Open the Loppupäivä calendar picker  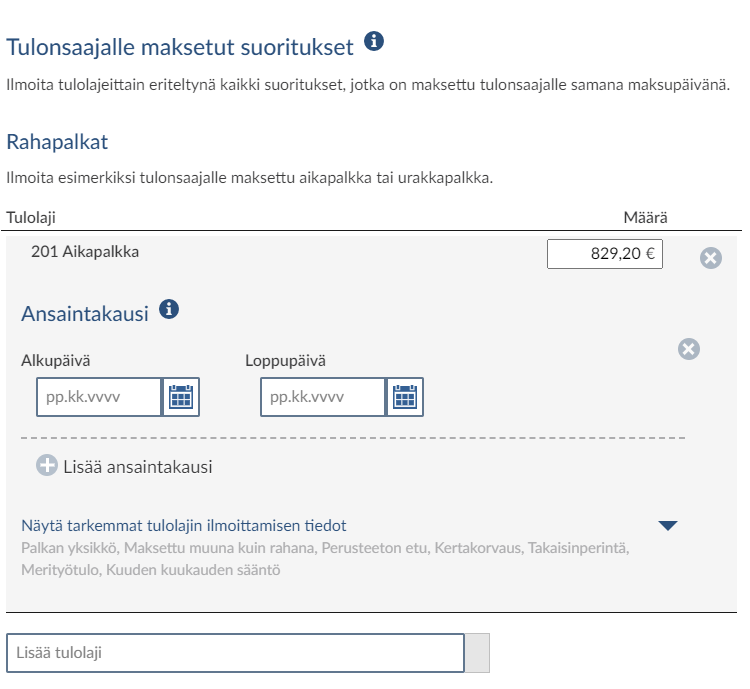click(405, 397)
